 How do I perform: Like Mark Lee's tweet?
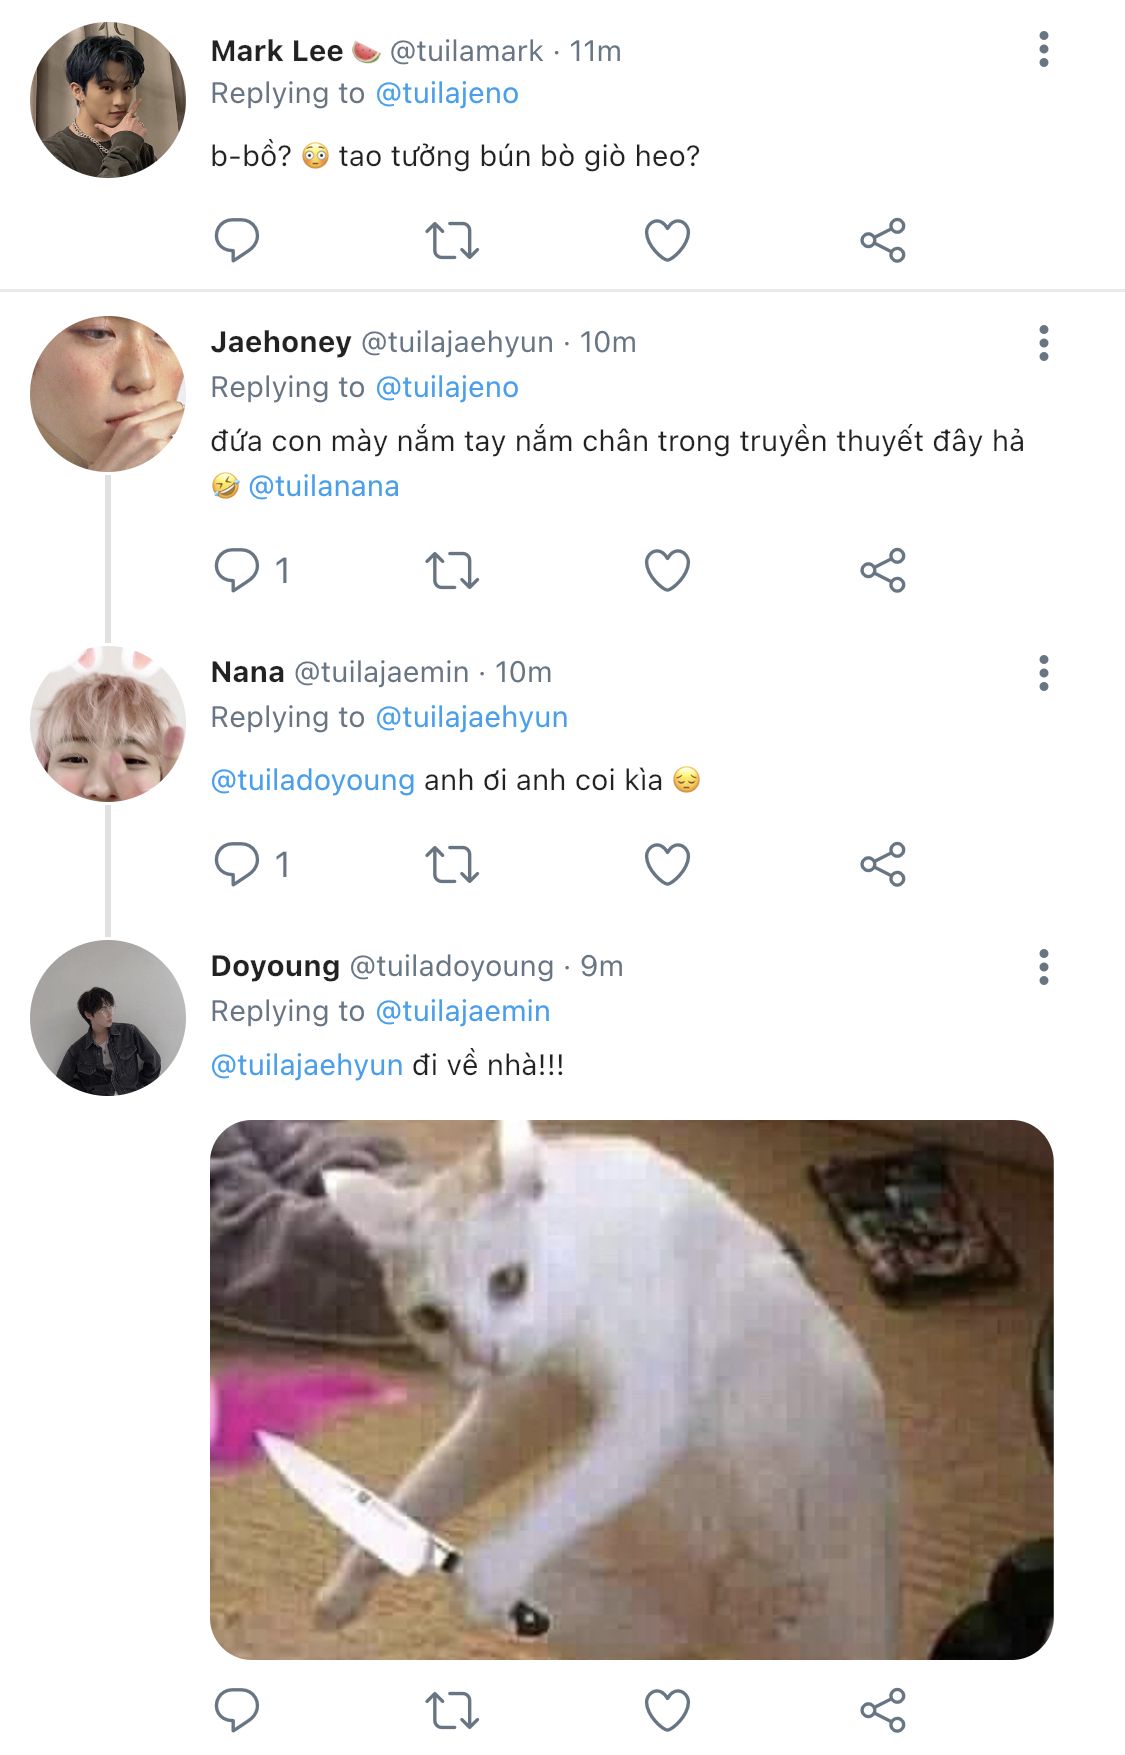(667, 240)
